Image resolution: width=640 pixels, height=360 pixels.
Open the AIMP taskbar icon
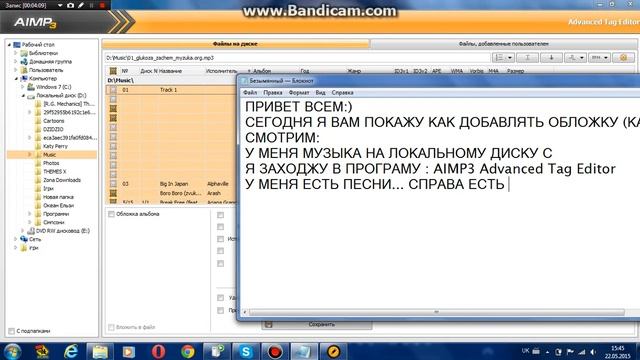[x=333, y=351]
